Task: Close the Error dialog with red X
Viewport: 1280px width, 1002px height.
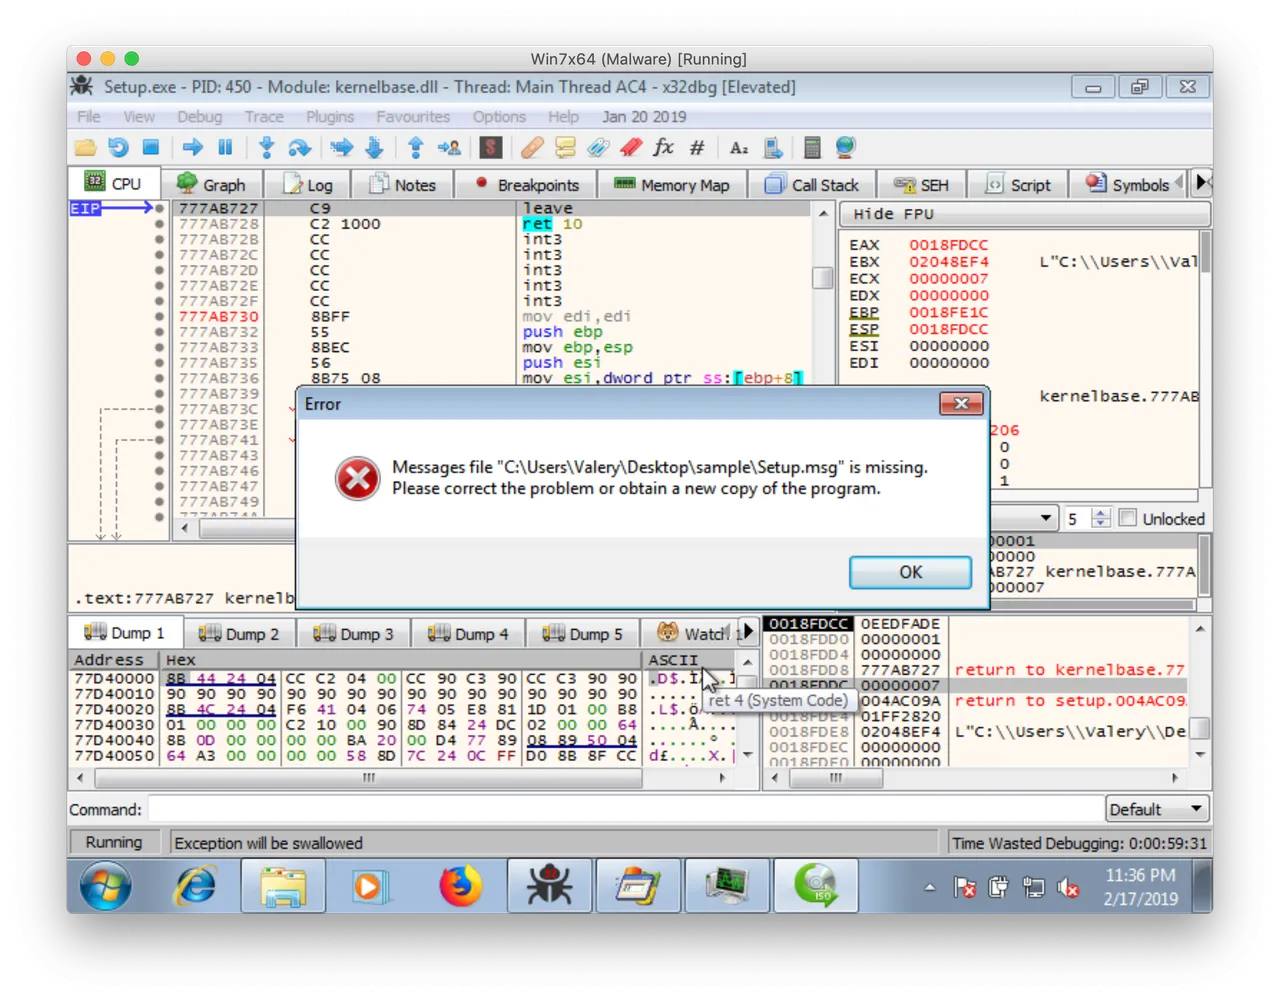Action: [x=961, y=403]
